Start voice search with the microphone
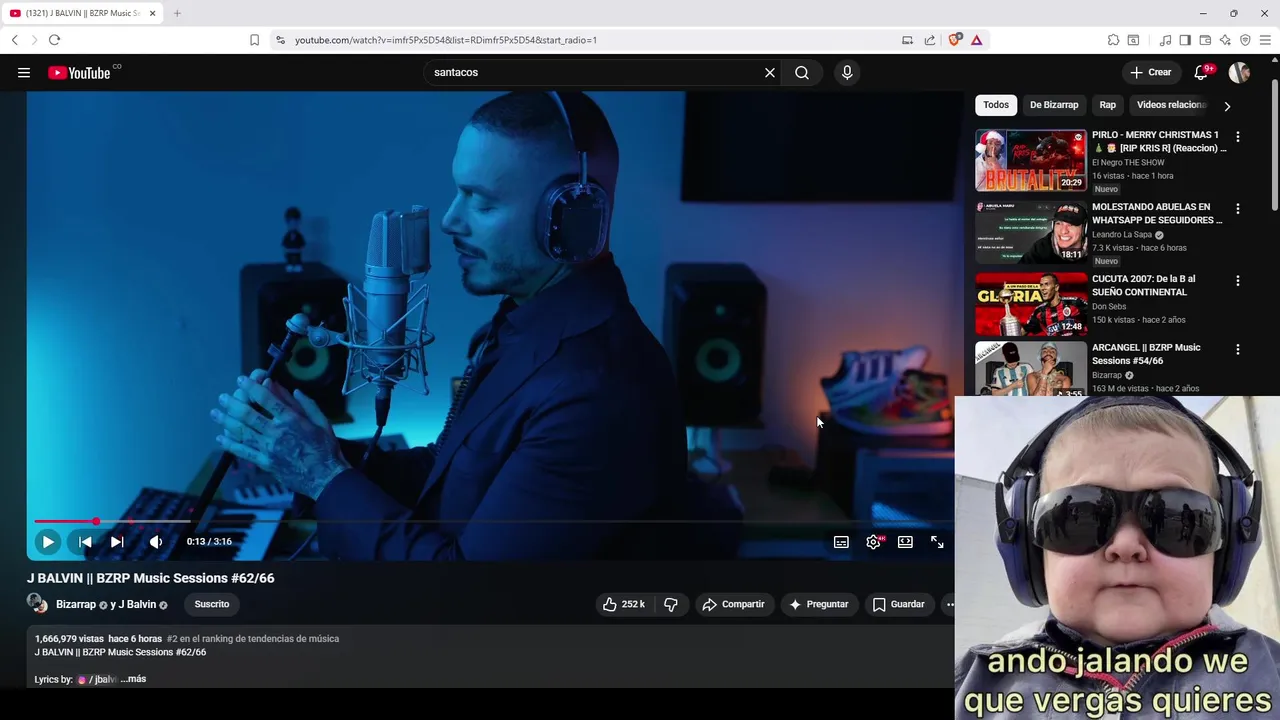 847,72
